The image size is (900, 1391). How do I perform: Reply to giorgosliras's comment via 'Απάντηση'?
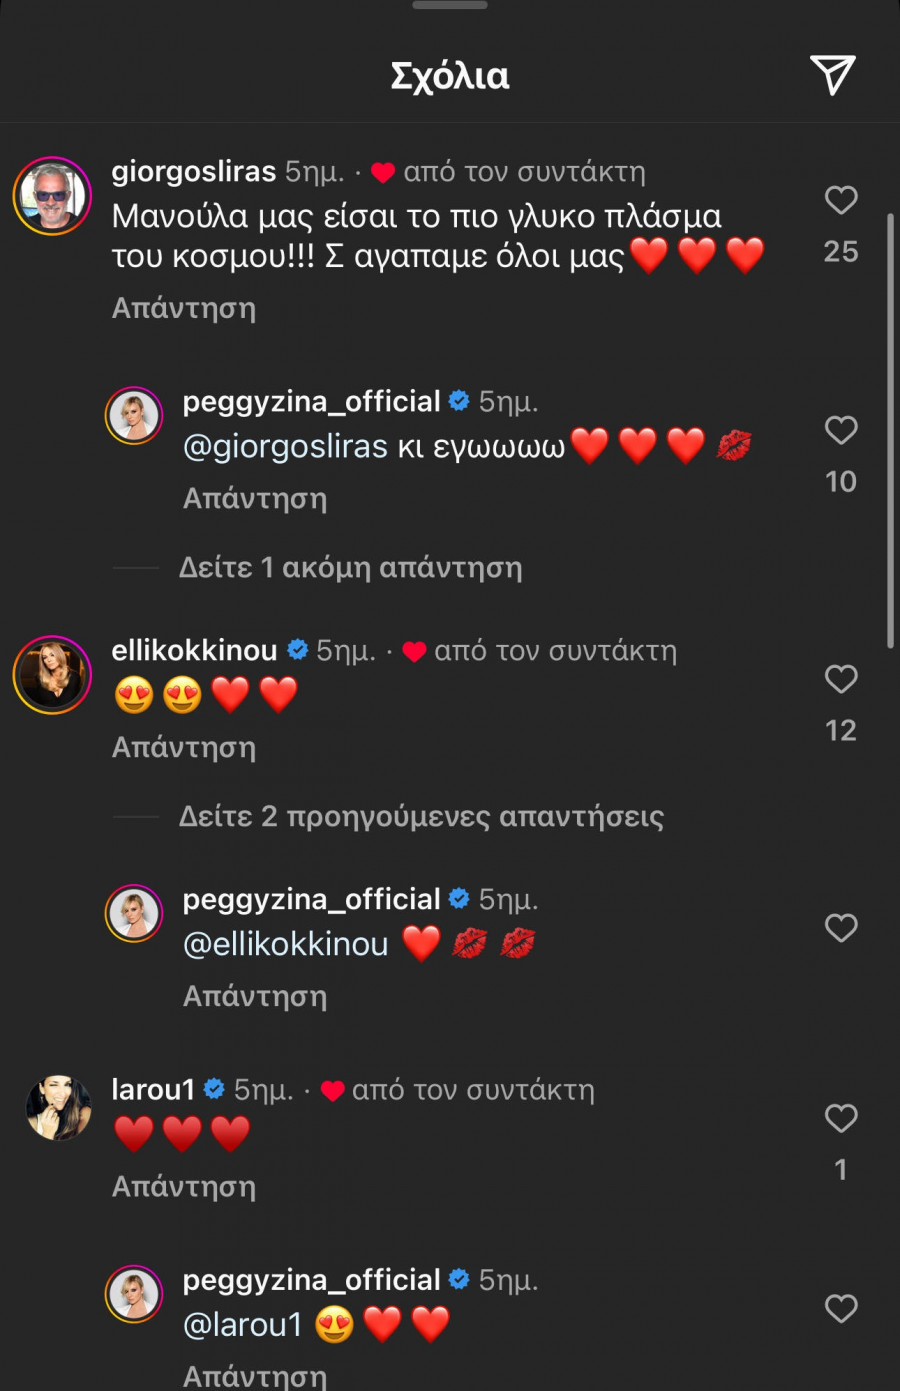coord(184,308)
